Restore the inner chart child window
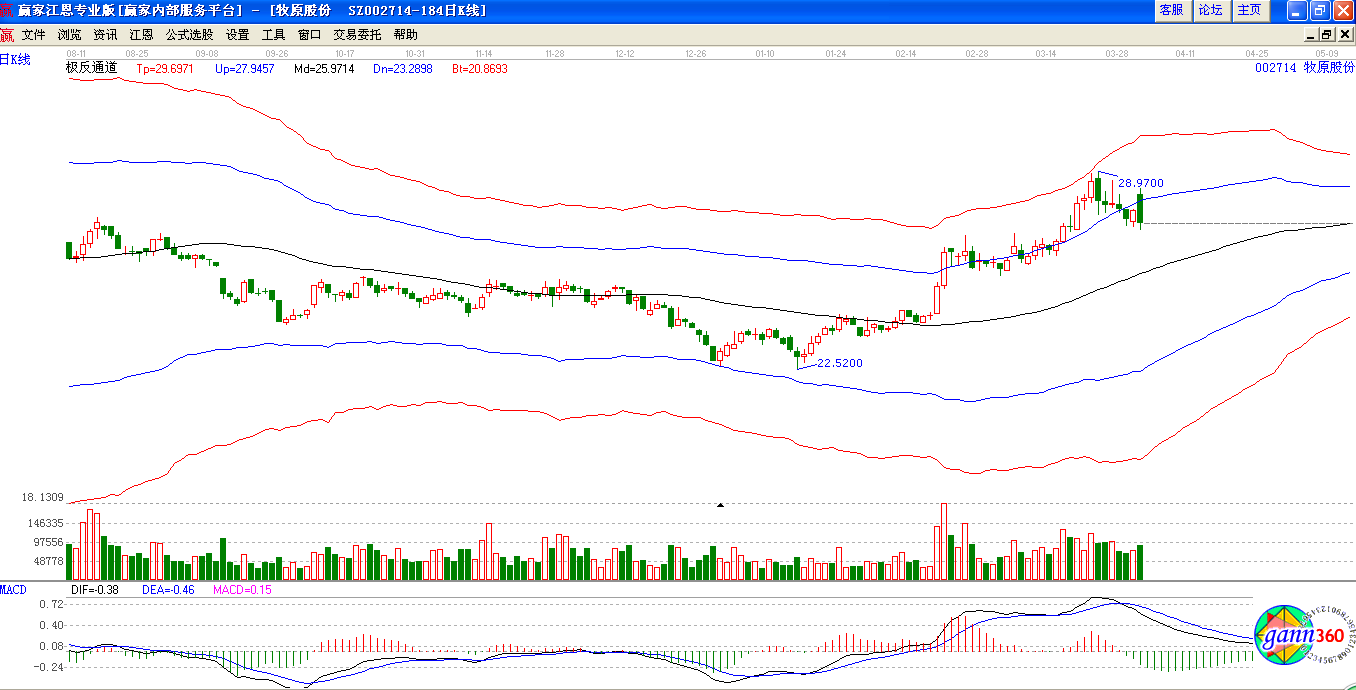The width and height of the screenshot is (1356, 690). (x=1328, y=34)
